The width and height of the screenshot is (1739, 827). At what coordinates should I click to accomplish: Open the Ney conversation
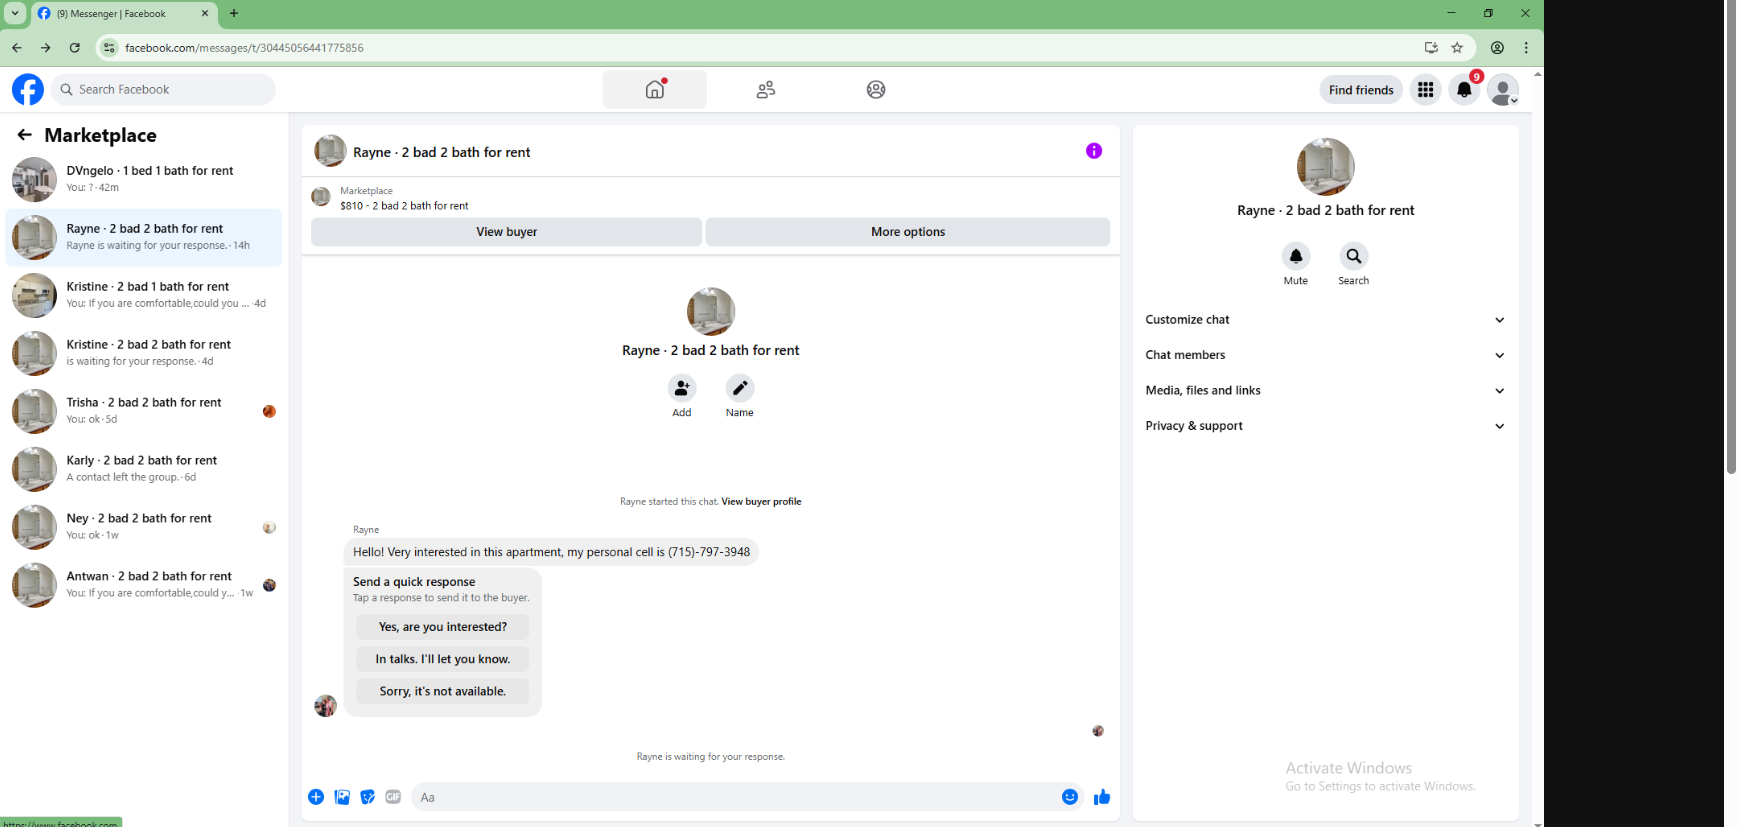click(x=145, y=527)
